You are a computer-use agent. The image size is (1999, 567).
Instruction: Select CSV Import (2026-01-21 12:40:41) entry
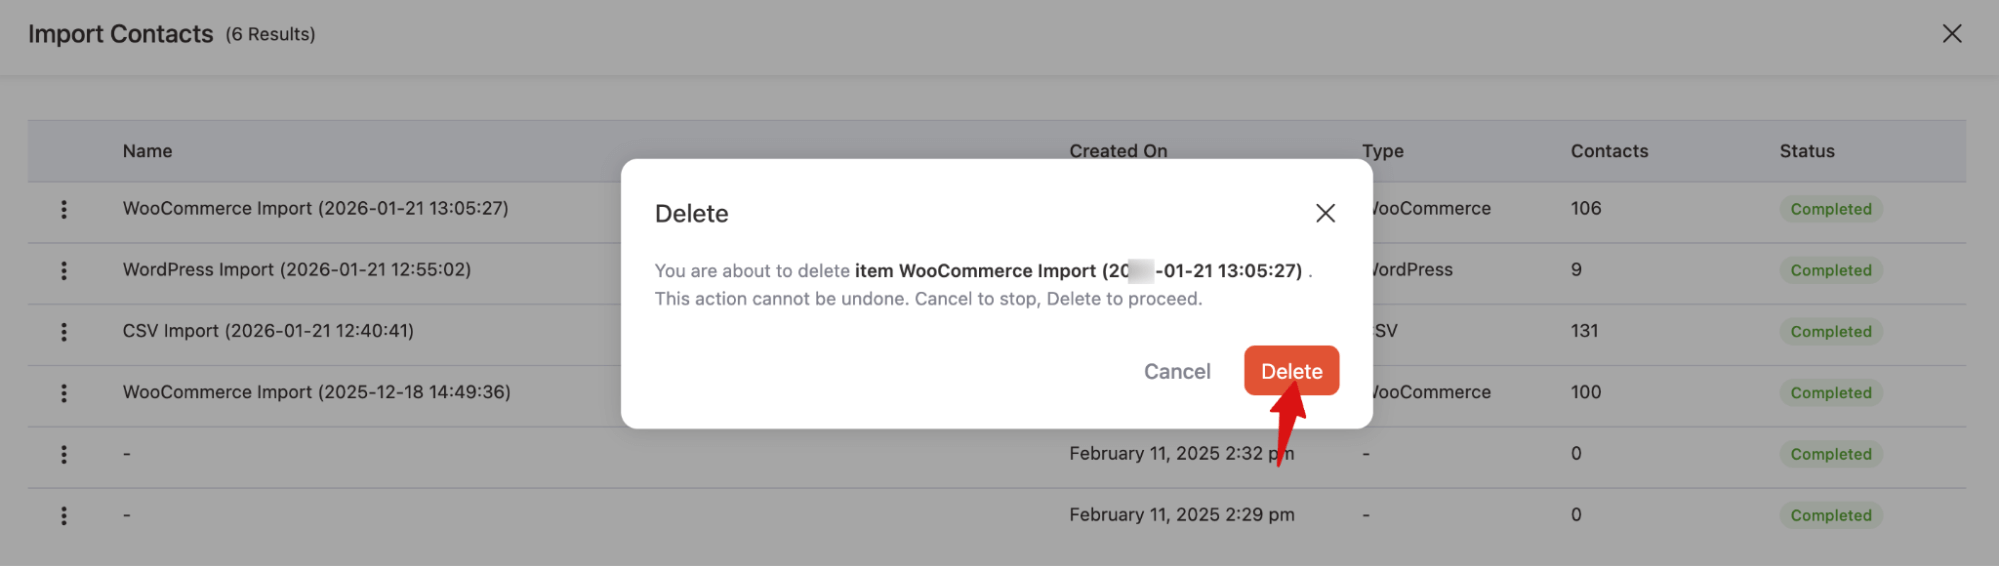click(x=268, y=331)
